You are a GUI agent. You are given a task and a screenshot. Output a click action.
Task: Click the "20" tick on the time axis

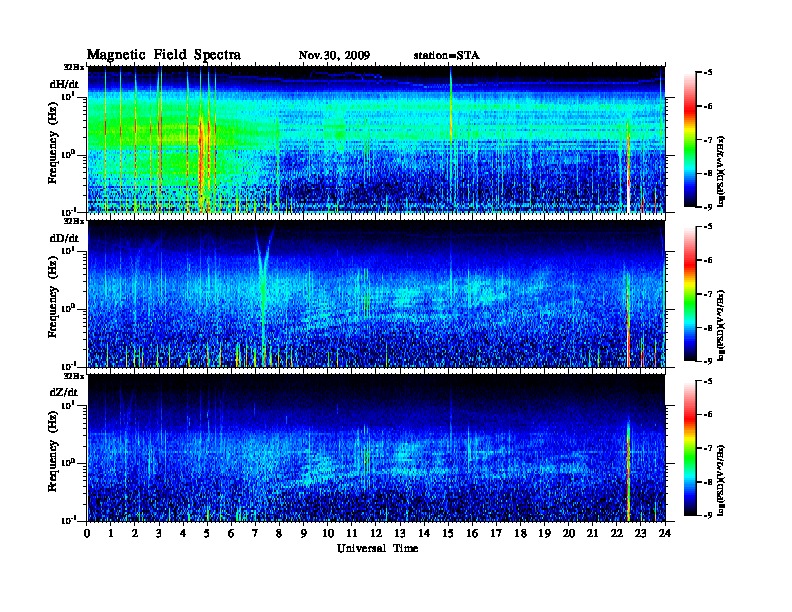pos(569,534)
